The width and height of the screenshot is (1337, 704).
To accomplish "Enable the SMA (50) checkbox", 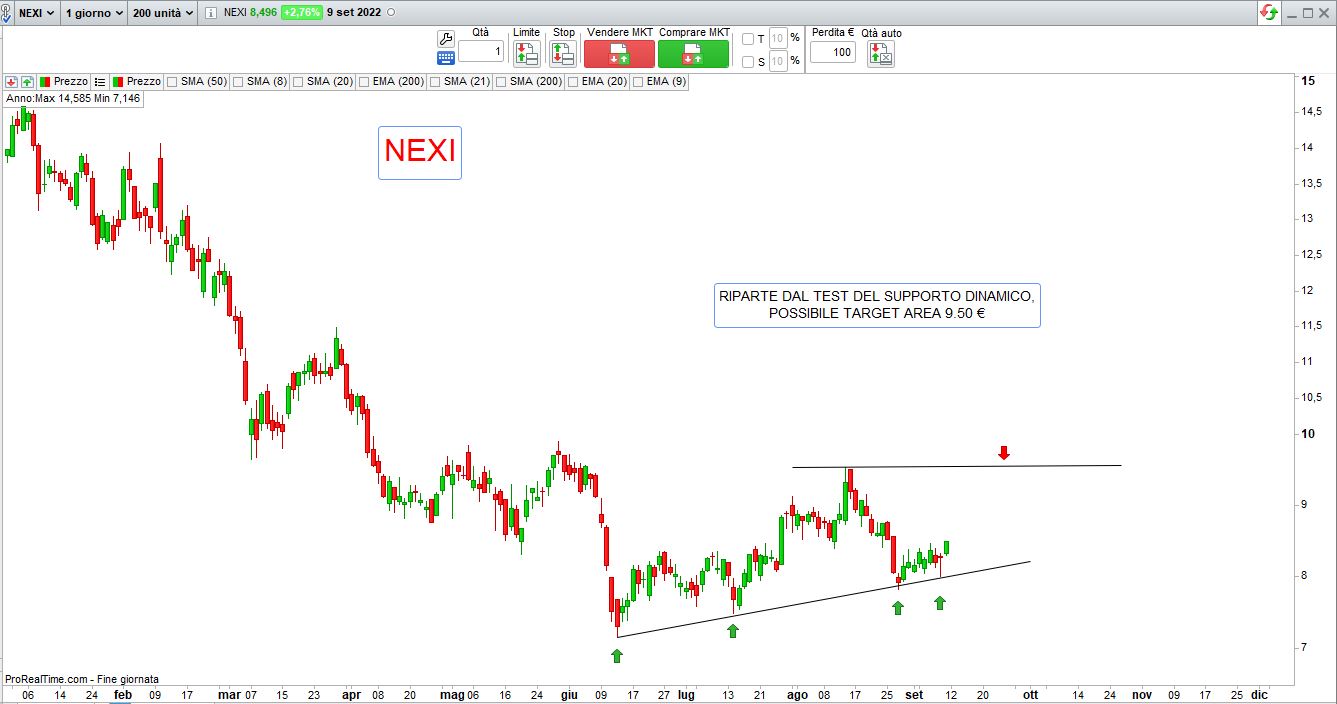I will (x=173, y=81).
